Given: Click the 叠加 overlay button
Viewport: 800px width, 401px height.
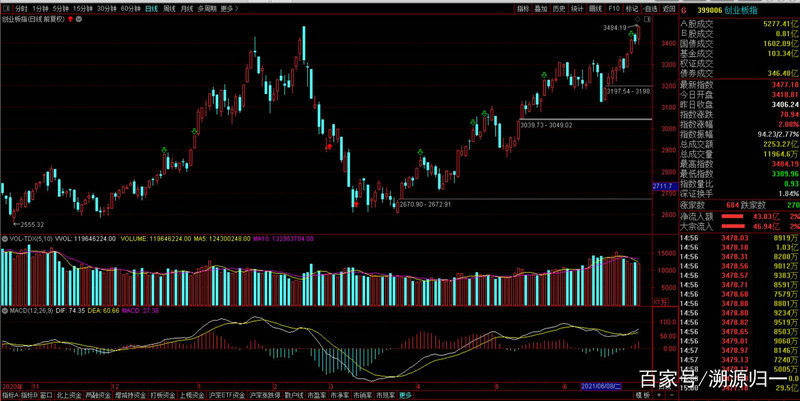Looking at the screenshot, I should [541, 7].
